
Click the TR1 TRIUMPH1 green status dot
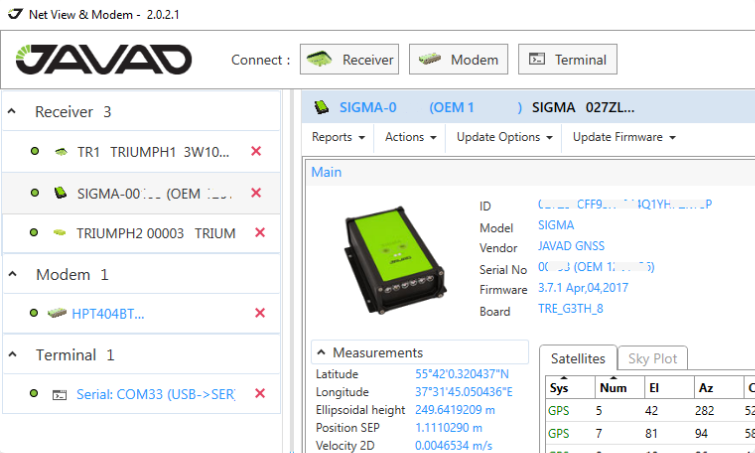[x=35, y=151]
